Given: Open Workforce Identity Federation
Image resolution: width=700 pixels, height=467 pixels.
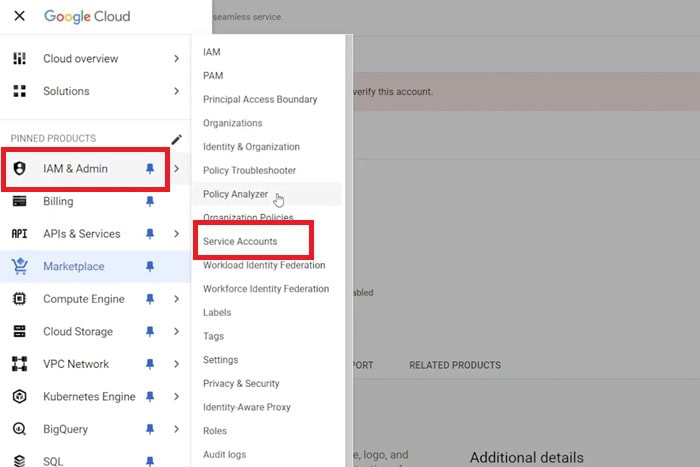Looking at the screenshot, I should tap(266, 289).
